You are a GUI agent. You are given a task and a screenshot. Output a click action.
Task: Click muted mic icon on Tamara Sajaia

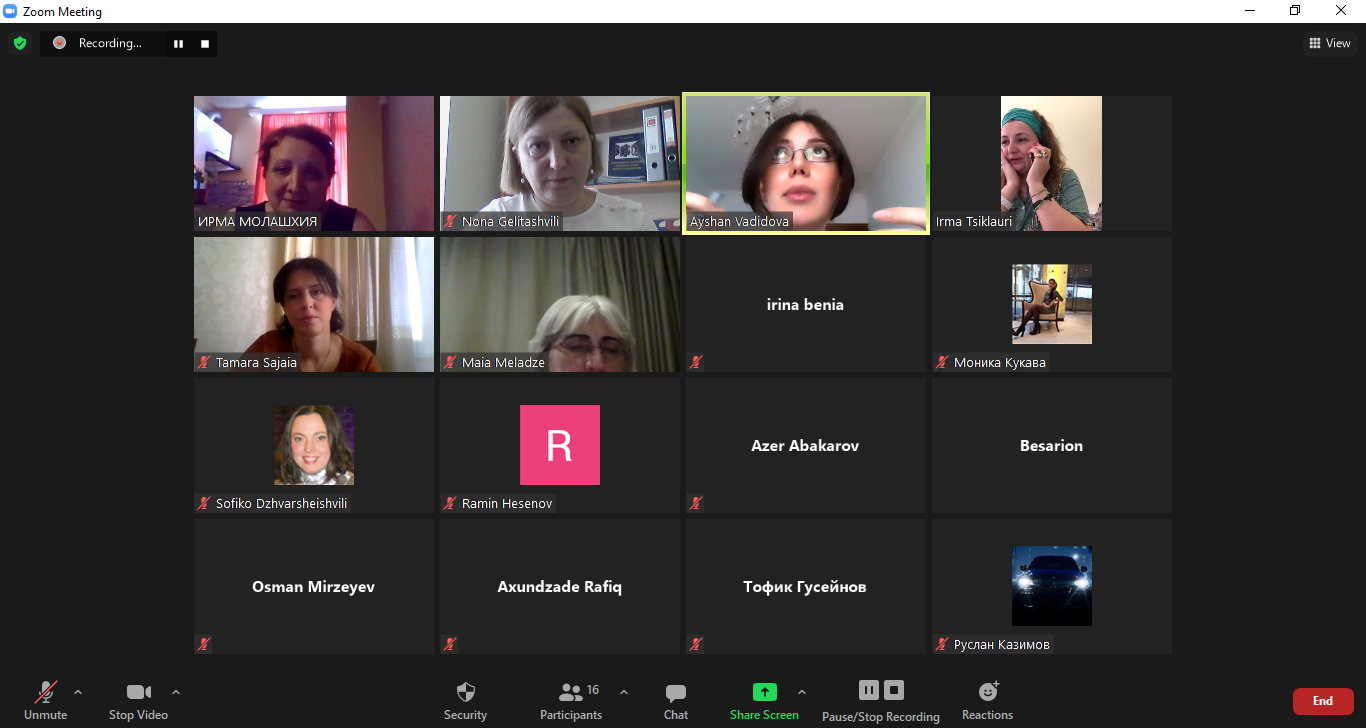coord(205,363)
